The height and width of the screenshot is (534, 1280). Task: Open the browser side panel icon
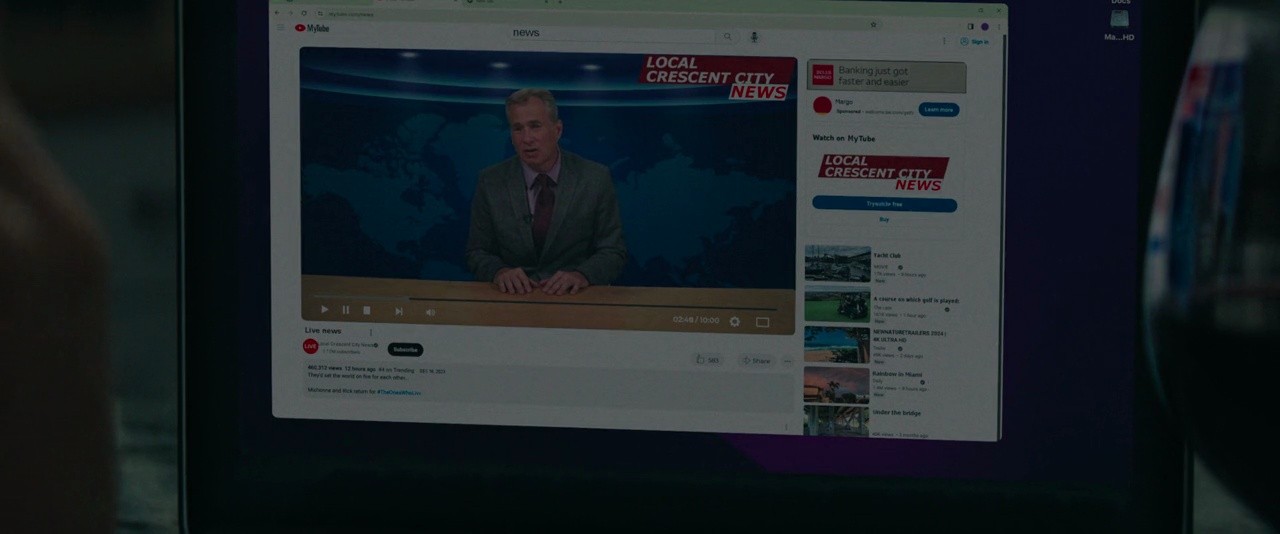tap(970, 26)
